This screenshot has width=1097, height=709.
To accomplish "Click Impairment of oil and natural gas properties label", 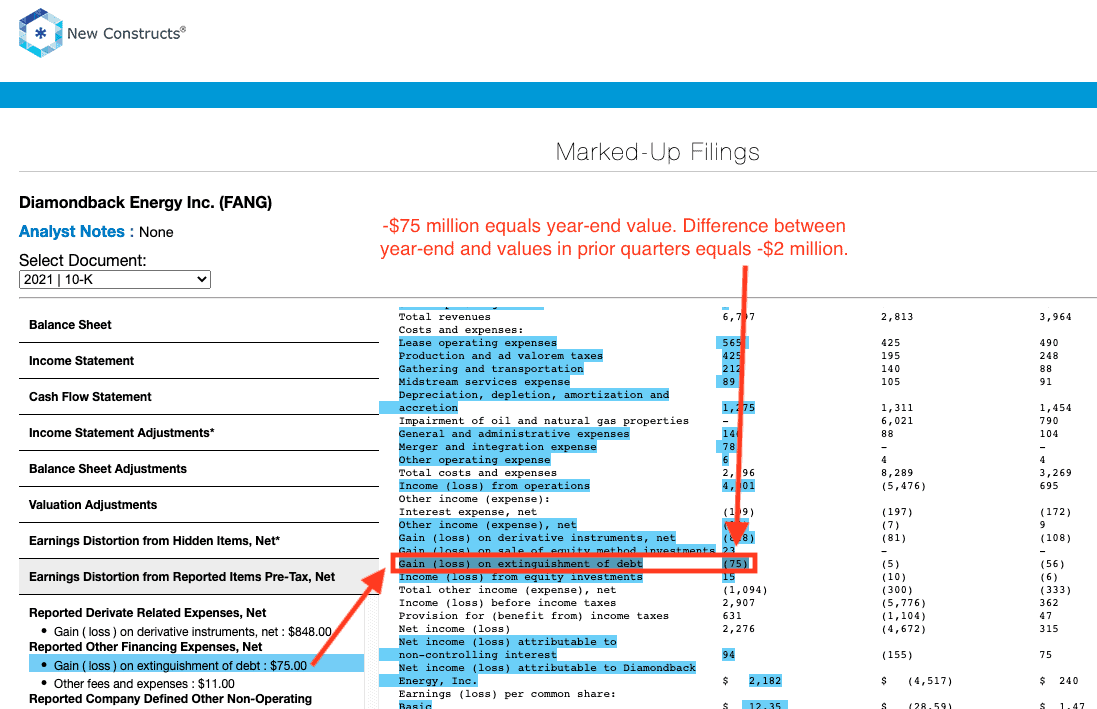I will pos(544,421).
